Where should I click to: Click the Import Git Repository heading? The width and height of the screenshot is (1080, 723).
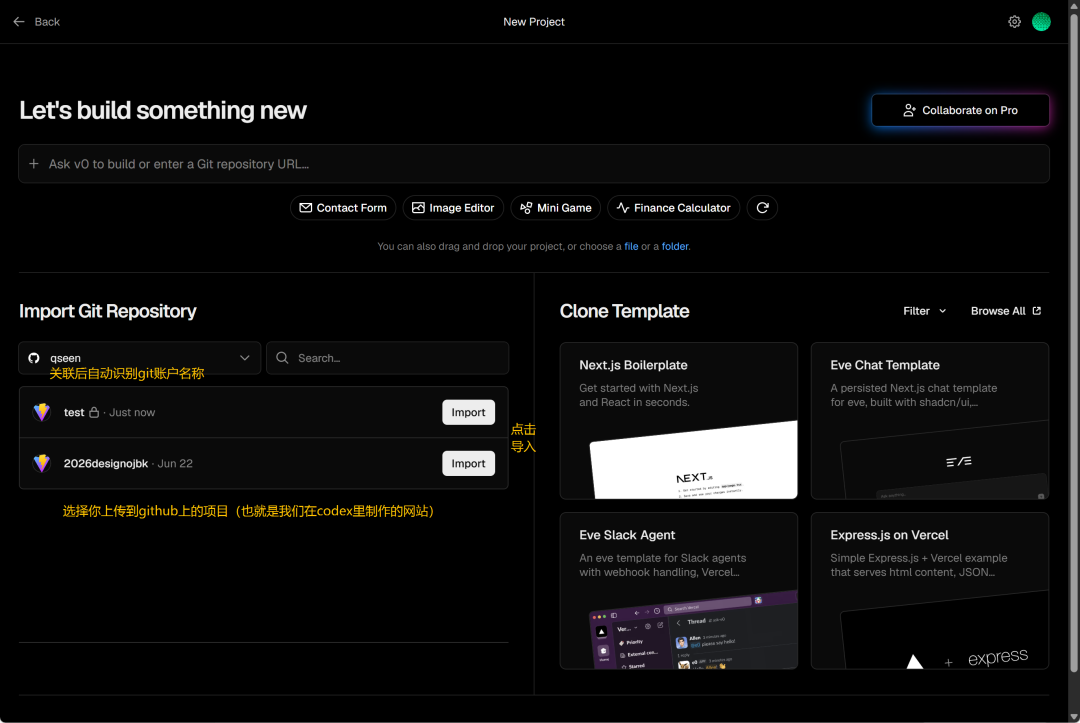[x=107, y=311]
